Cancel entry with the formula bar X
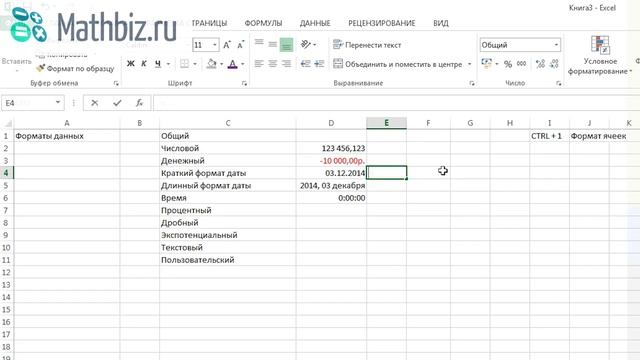 (95, 103)
